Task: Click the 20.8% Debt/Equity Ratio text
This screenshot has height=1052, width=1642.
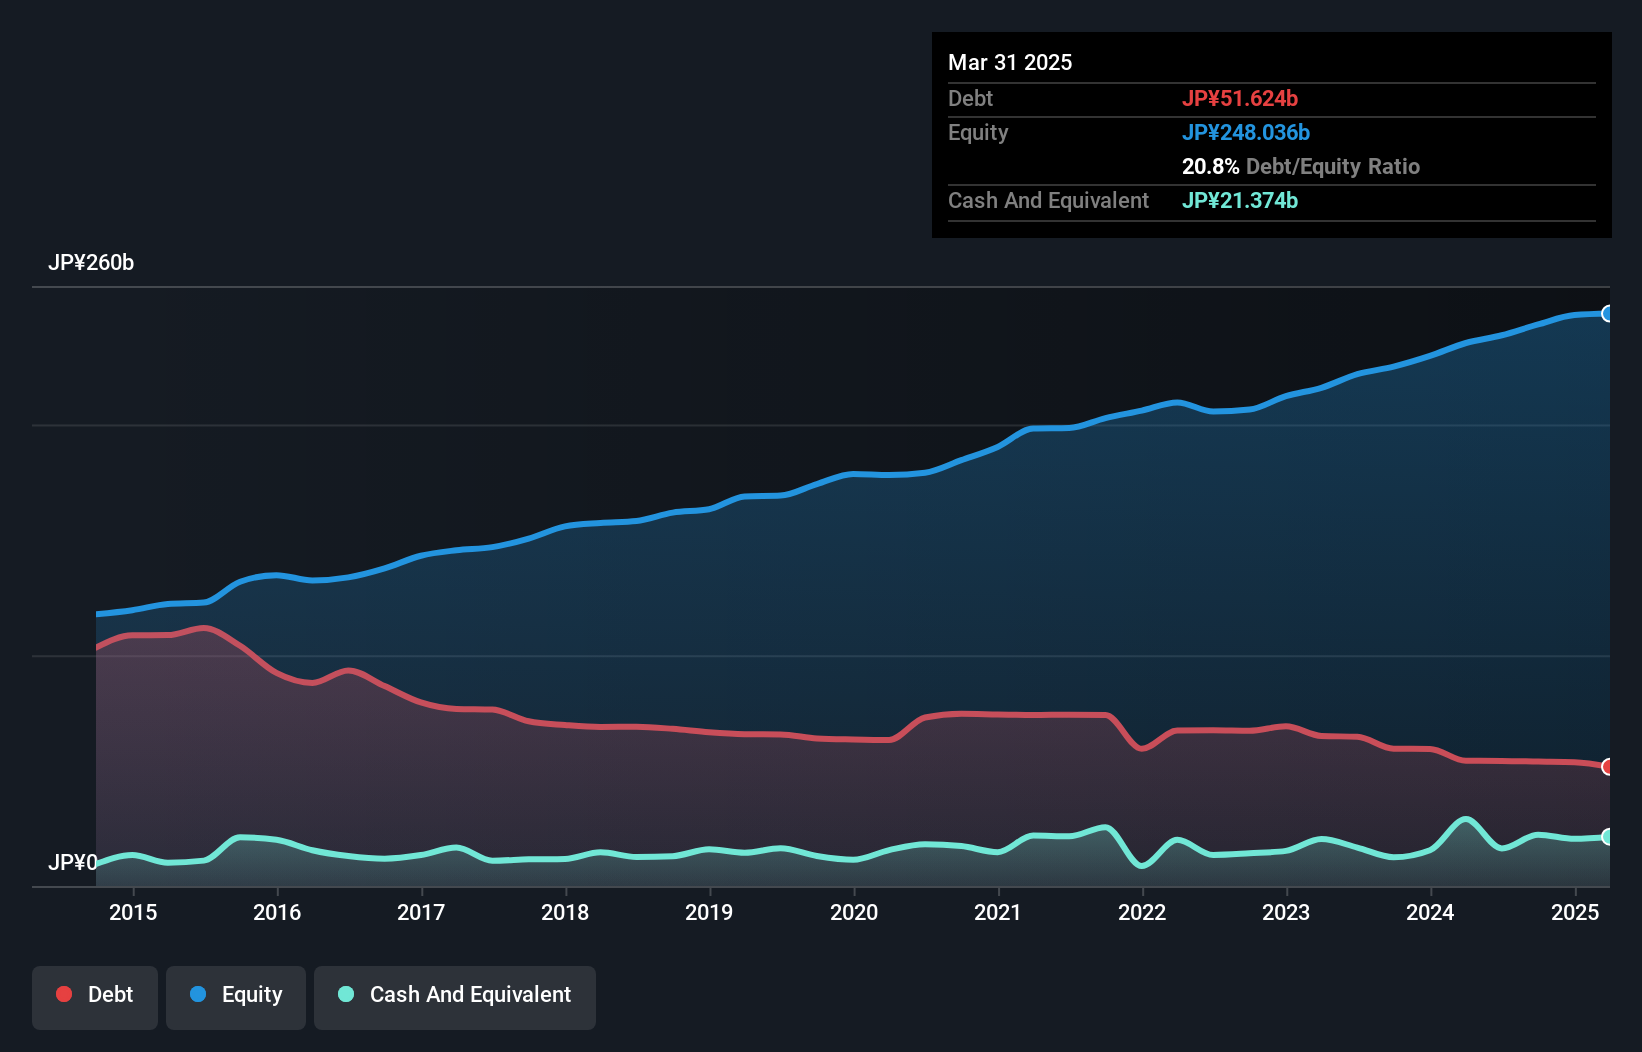Action: pyautogui.click(x=1300, y=167)
